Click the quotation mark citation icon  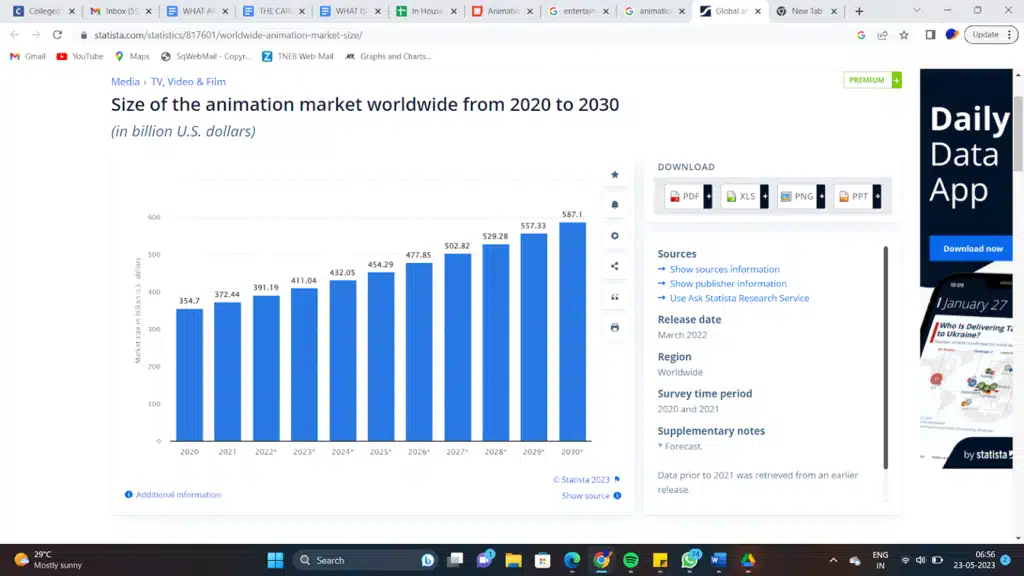point(614,297)
